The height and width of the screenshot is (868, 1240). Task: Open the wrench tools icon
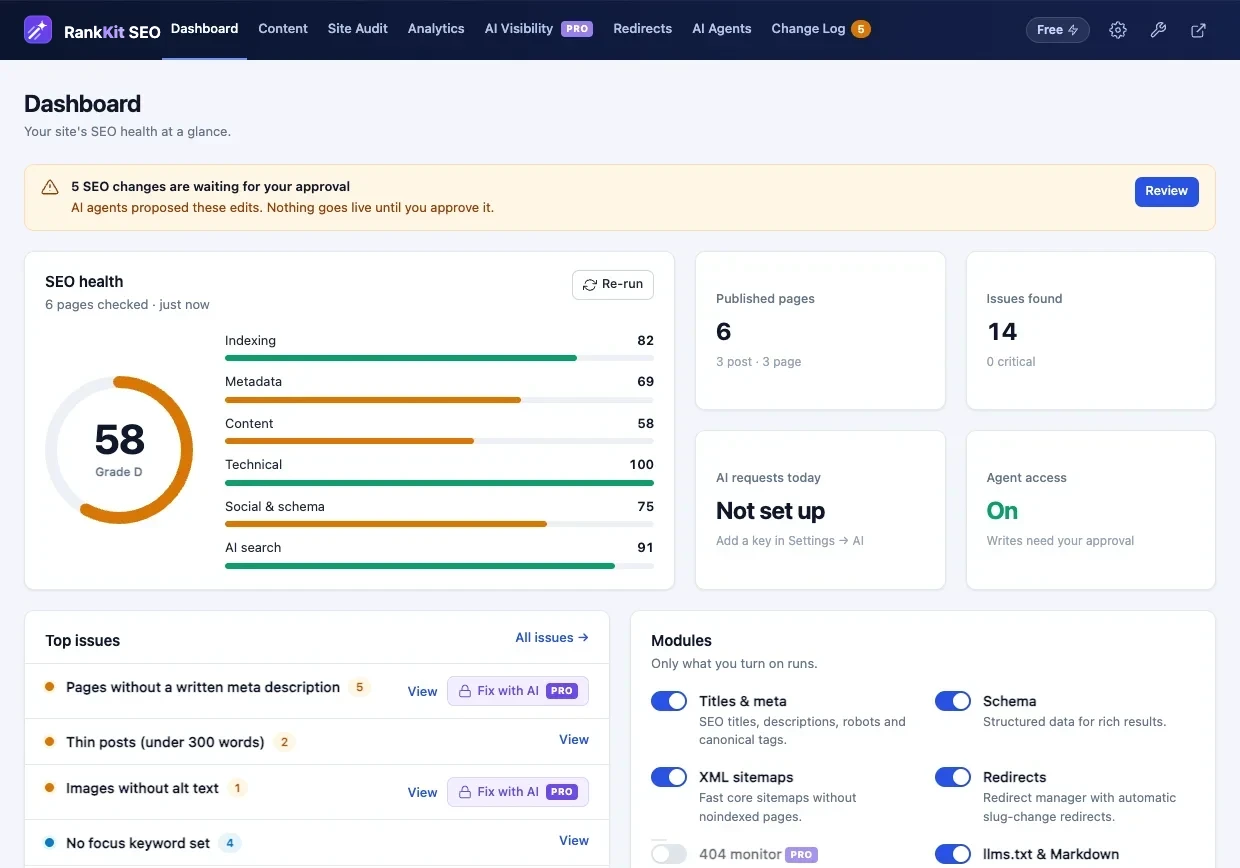1158,30
